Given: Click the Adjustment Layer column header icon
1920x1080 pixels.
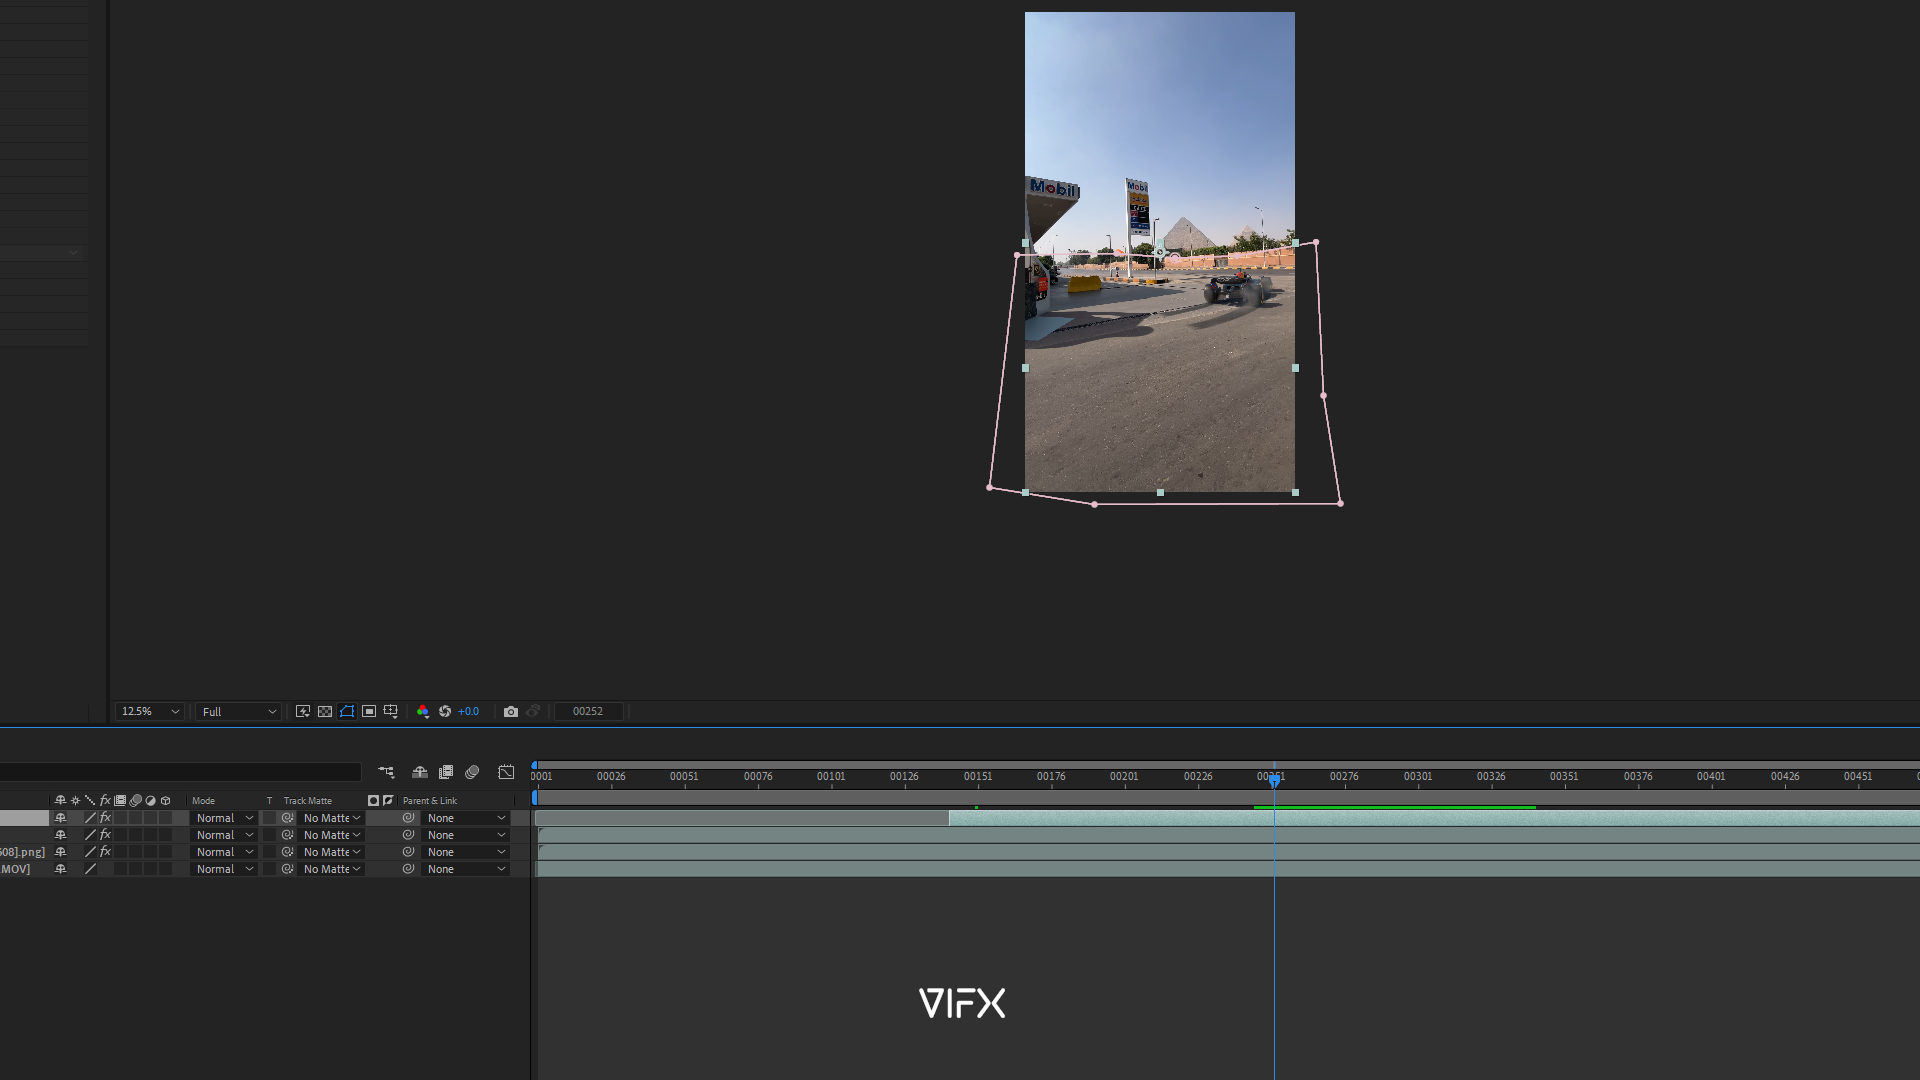Looking at the screenshot, I should tap(151, 801).
